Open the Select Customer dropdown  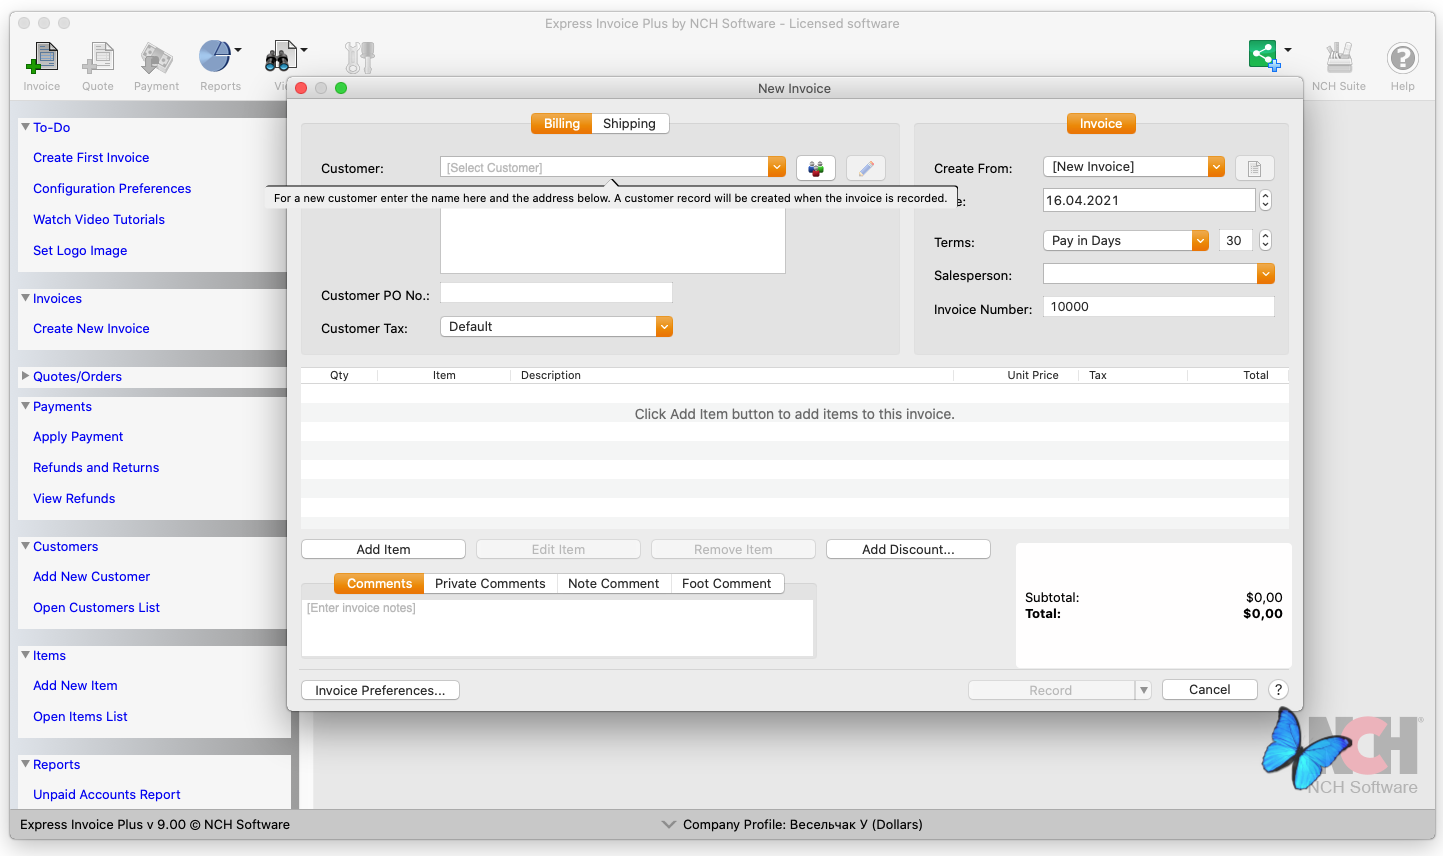pyautogui.click(x=777, y=167)
